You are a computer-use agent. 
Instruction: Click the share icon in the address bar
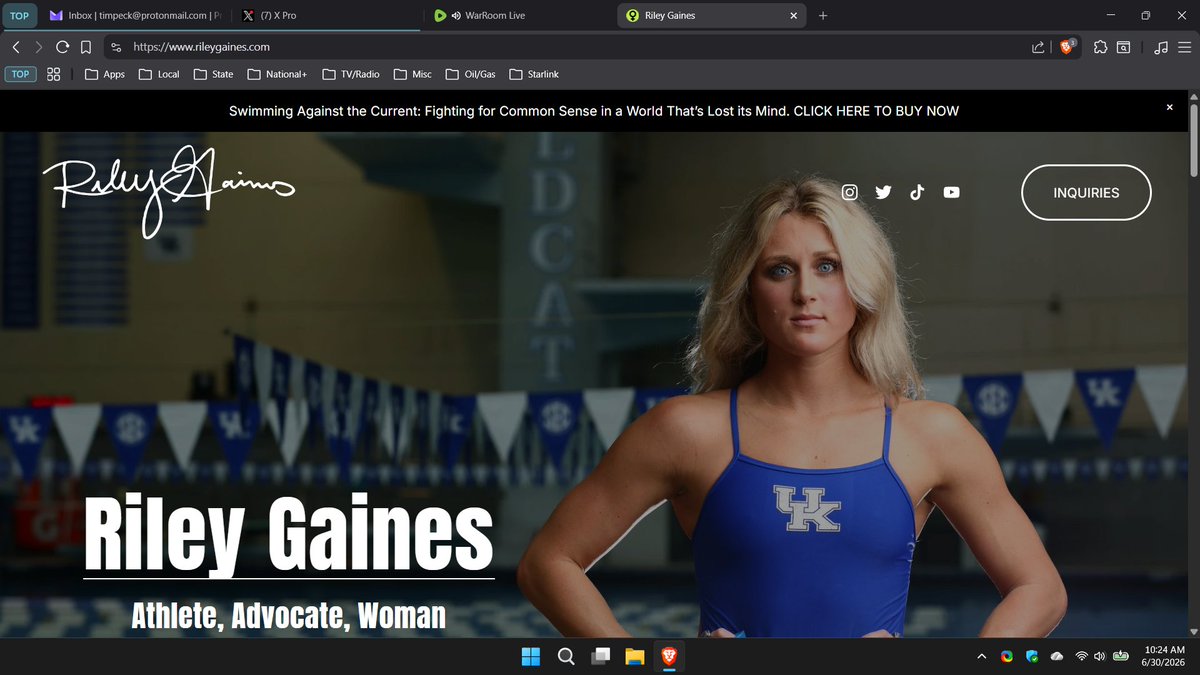(1038, 47)
